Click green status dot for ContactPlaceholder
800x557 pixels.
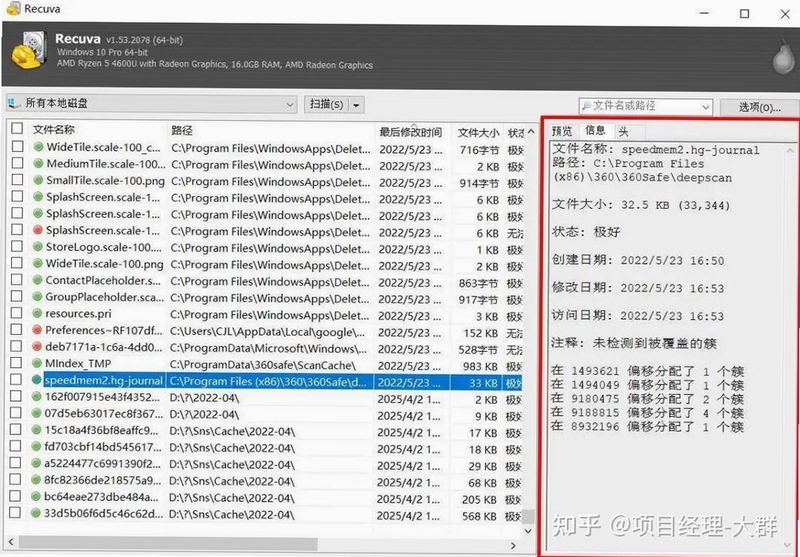point(37,280)
